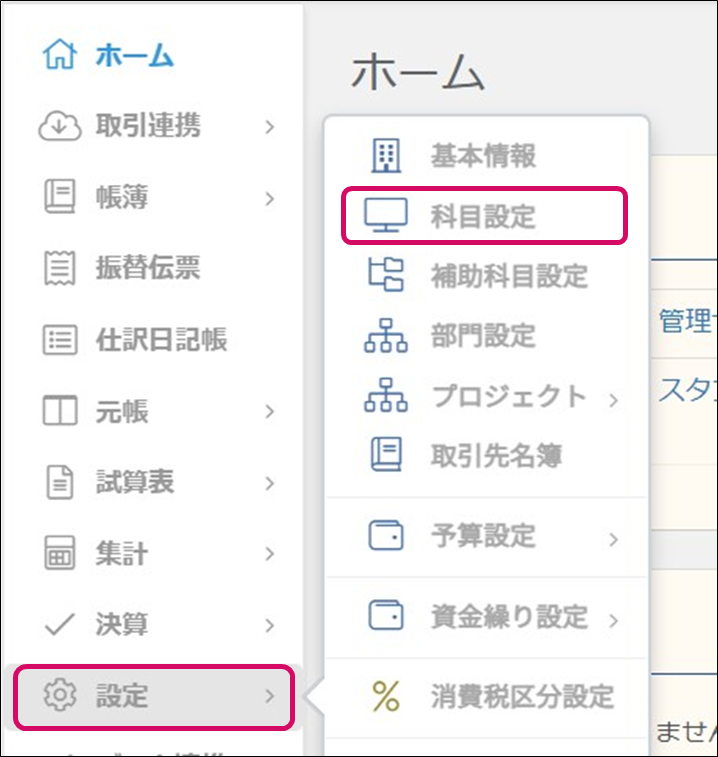
Task: Click the percent icon for 消費税区分設定
Action: [x=386, y=695]
